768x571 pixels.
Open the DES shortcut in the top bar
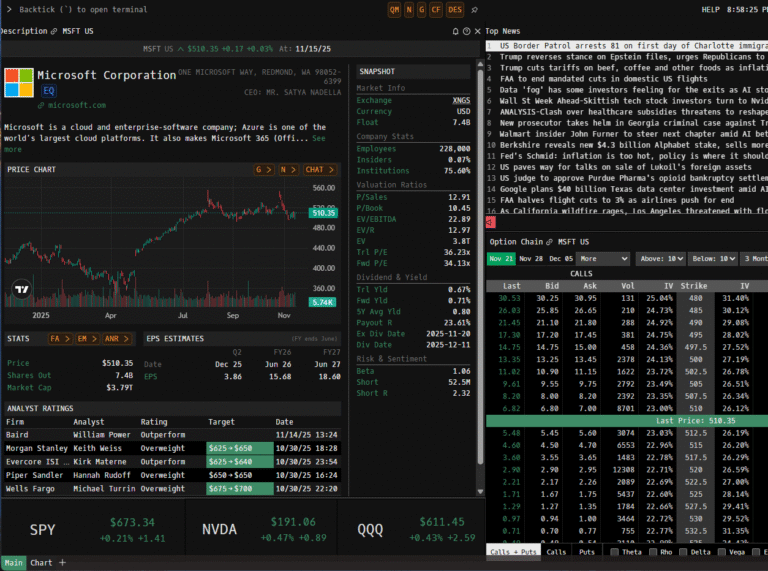click(455, 9)
